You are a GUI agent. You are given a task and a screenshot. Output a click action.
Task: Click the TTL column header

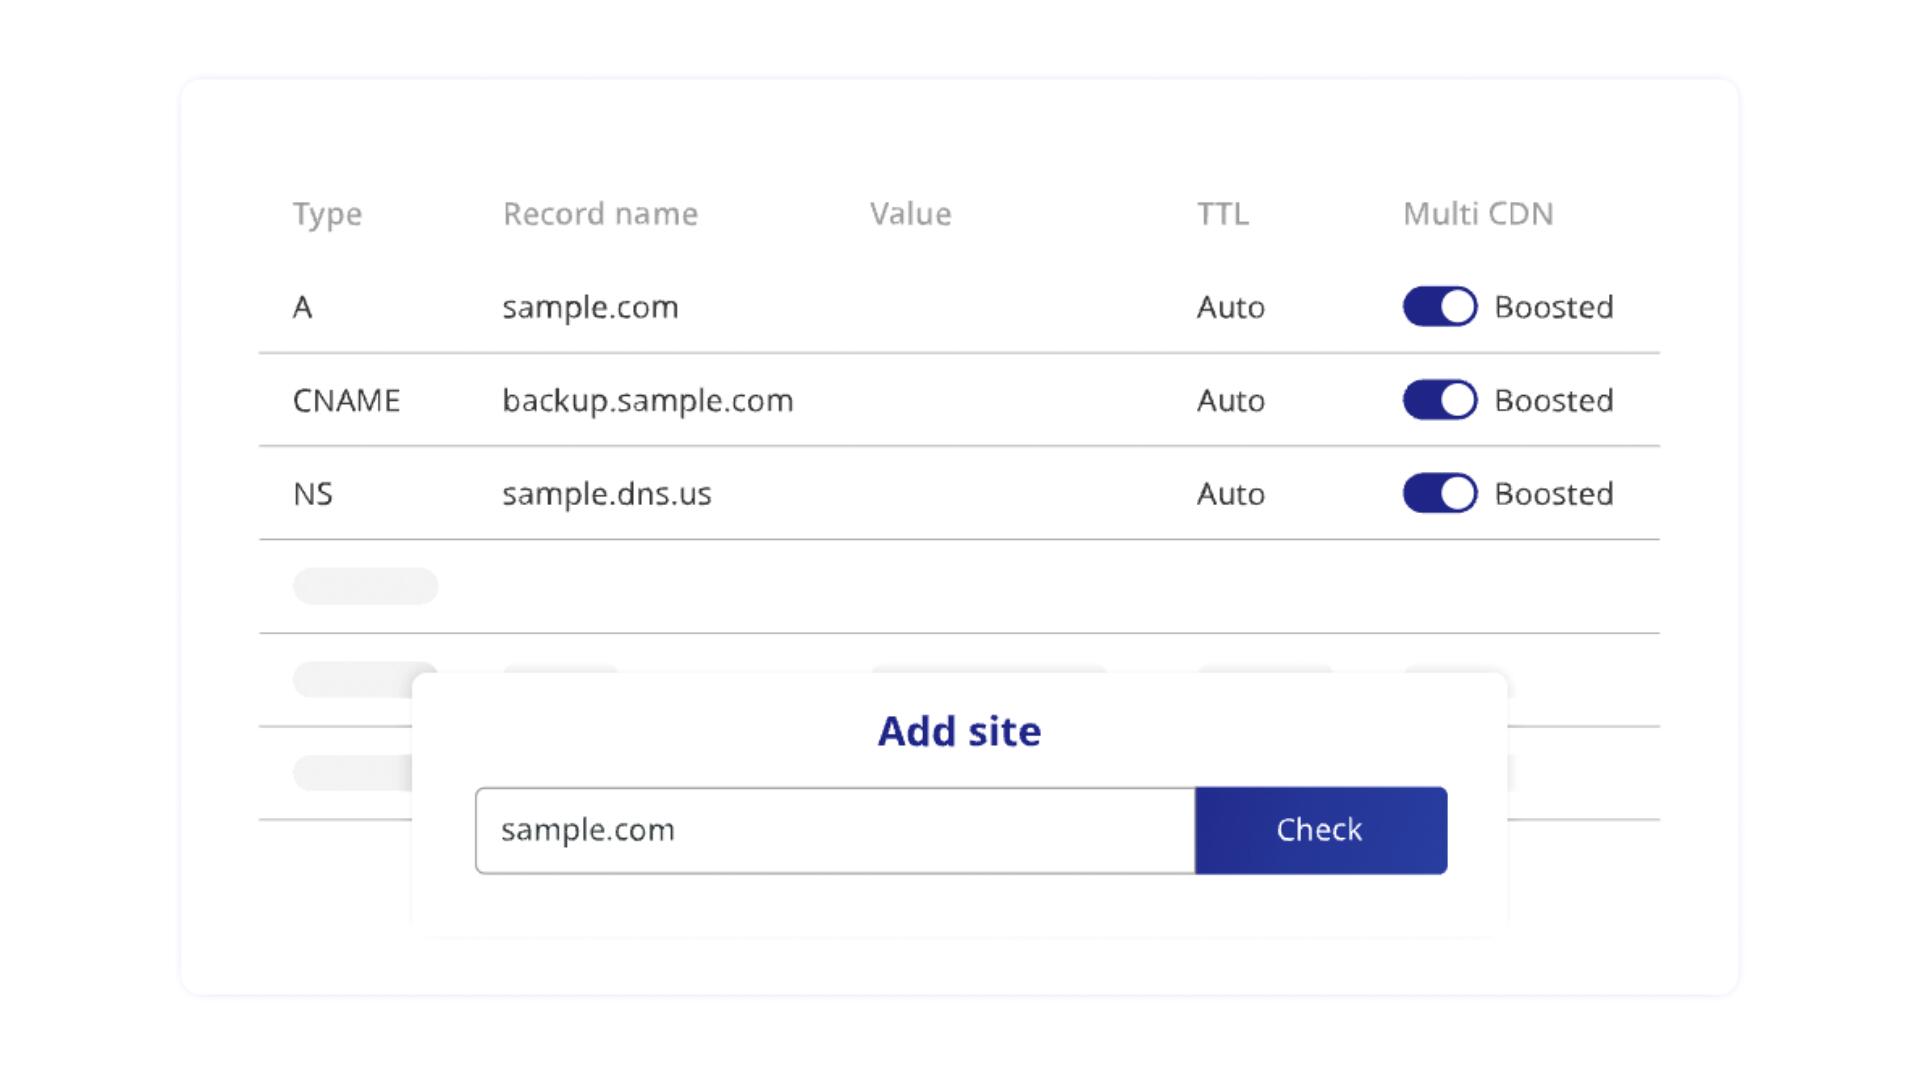(1222, 214)
